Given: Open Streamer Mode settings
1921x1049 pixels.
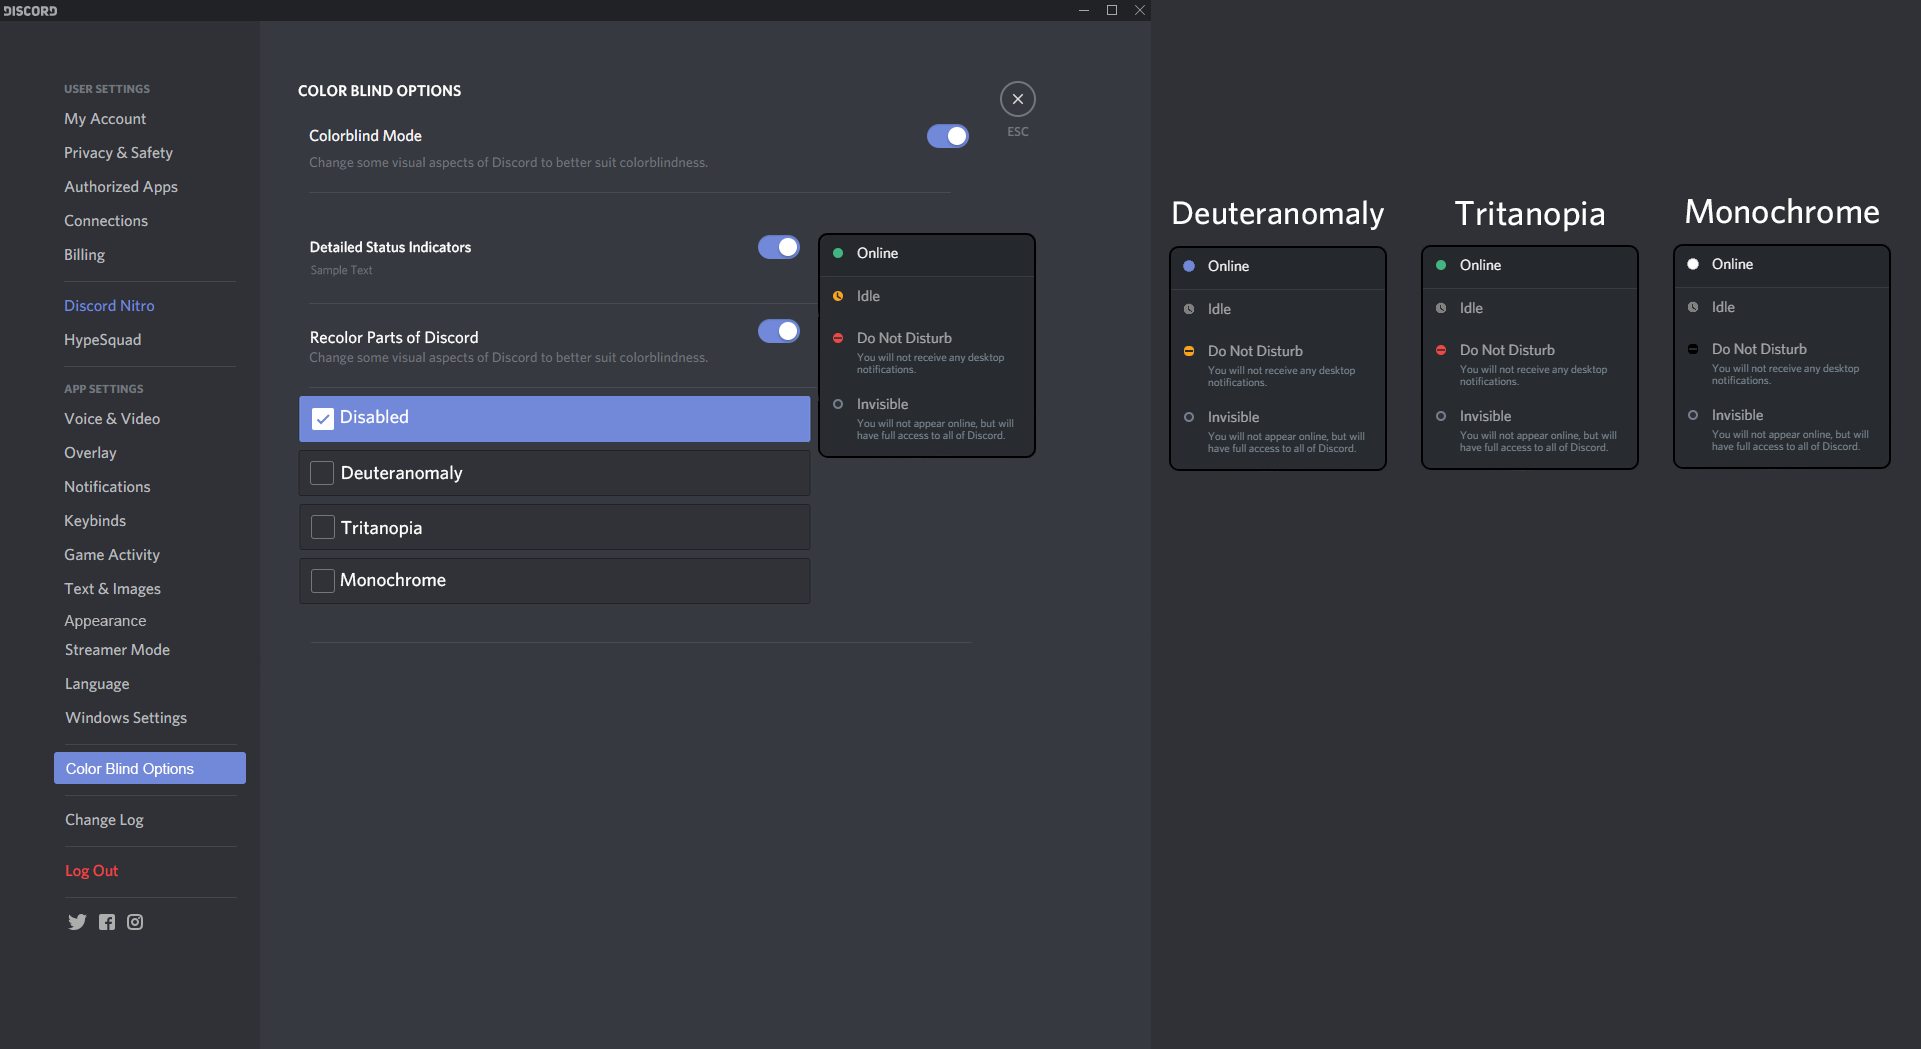Looking at the screenshot, I should tap(117, 650).
